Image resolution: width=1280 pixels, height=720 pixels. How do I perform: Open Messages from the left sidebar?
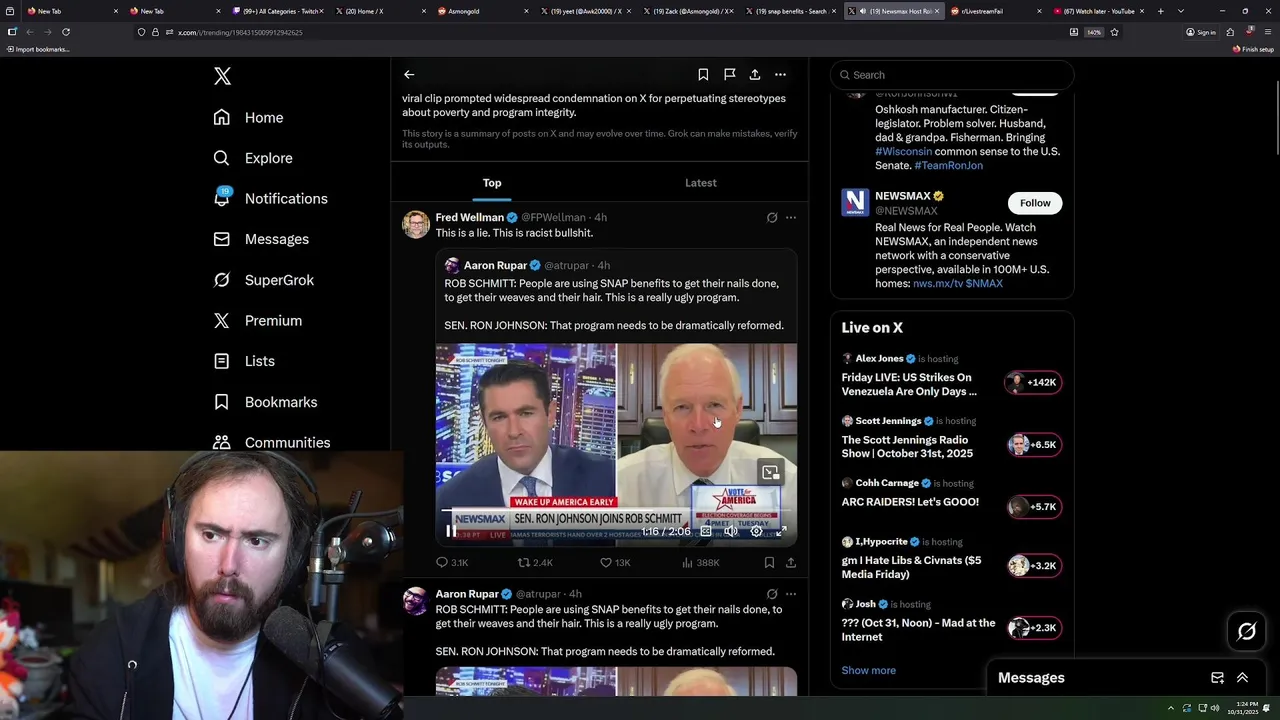261,239
